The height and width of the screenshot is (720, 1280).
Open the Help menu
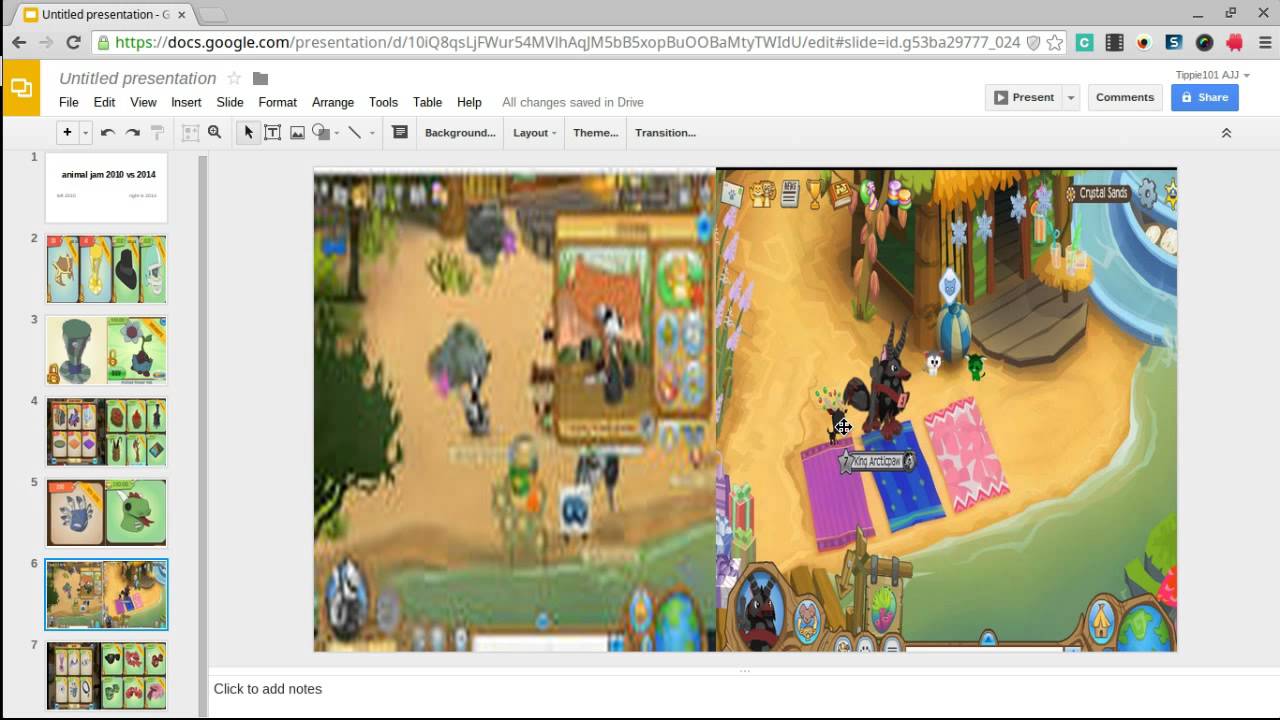(469, 102)
